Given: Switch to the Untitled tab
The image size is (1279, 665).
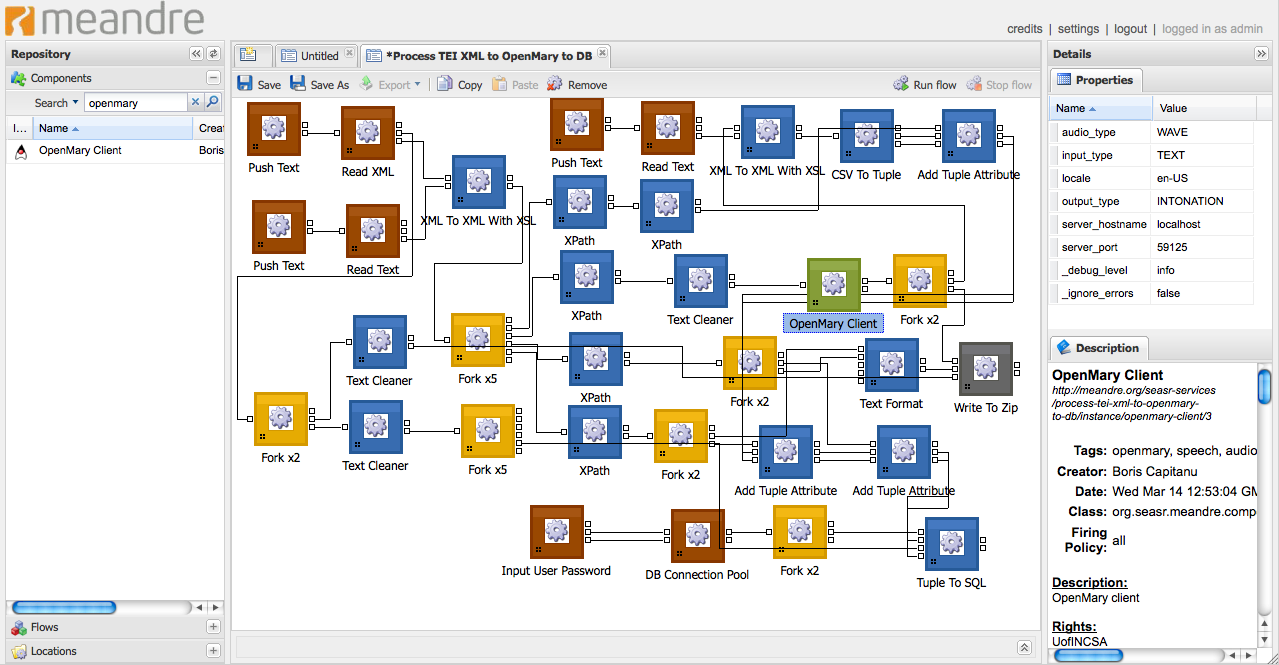Looking at the screenshot, I should 315,56.
